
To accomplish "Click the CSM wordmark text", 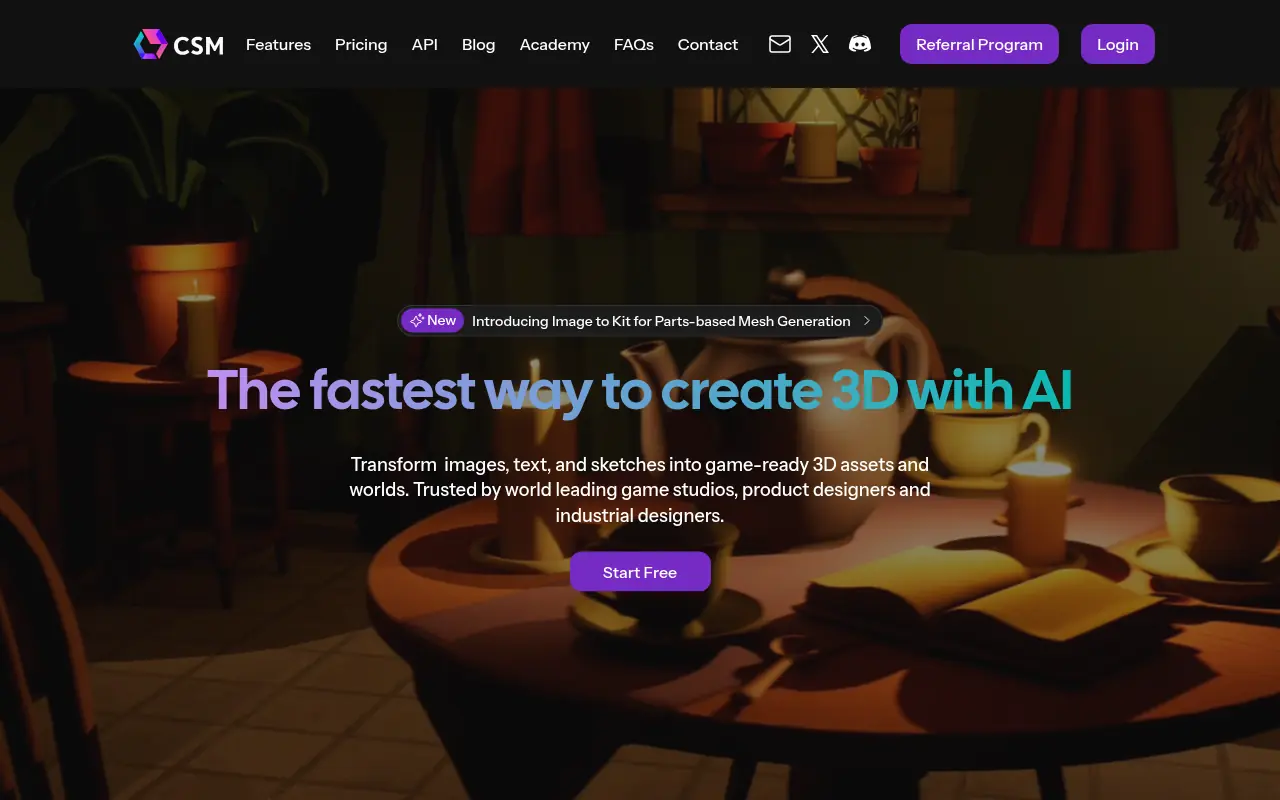I will [x=198, y=45].
